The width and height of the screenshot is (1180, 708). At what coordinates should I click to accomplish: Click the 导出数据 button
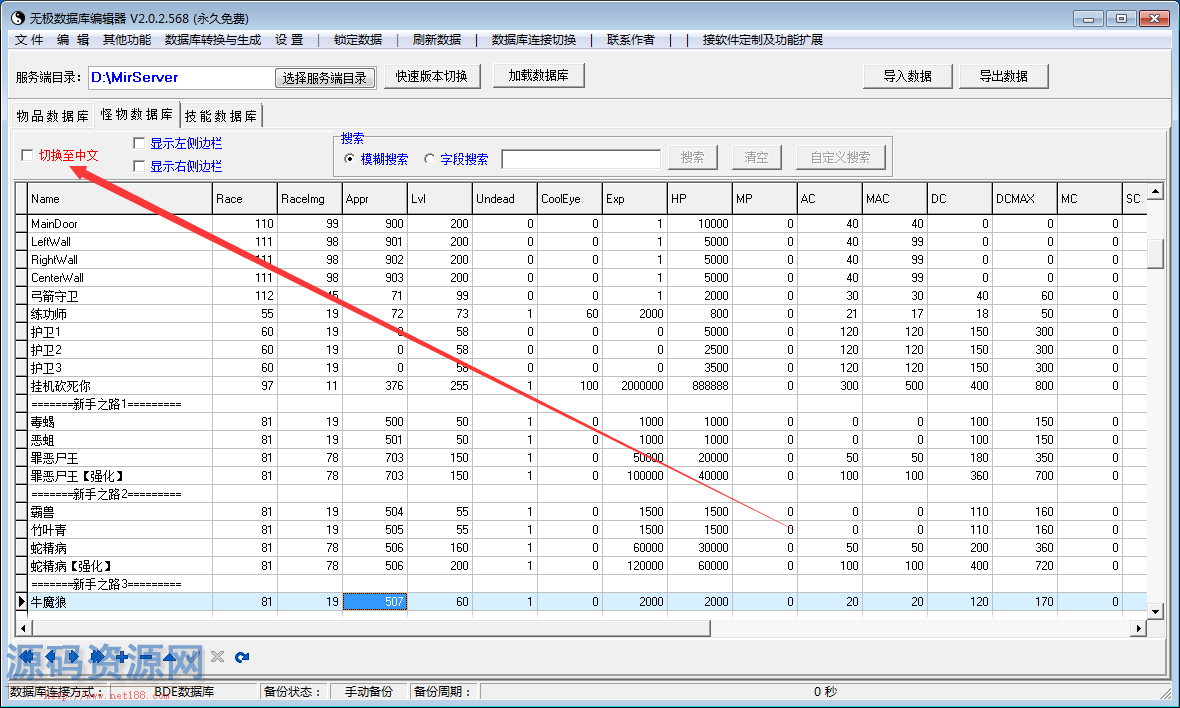[x=1003, y=76]
